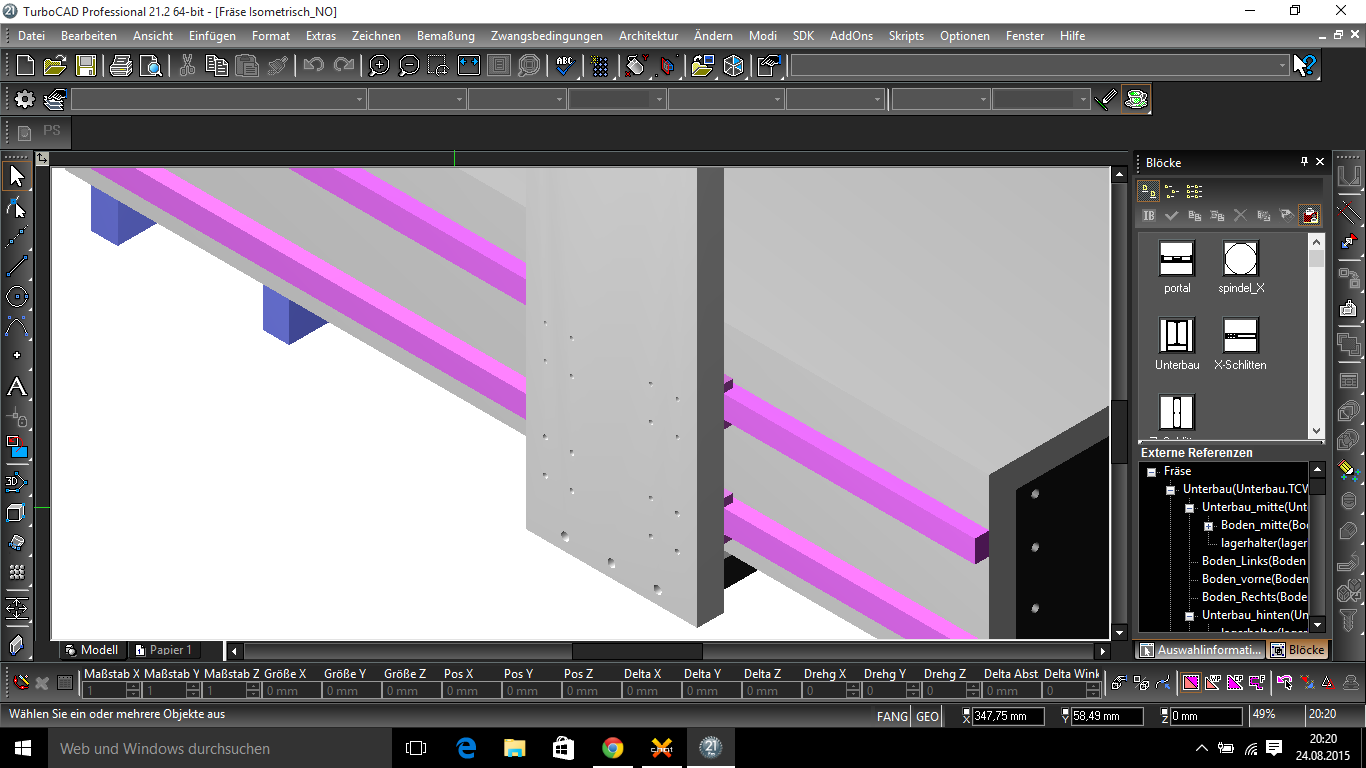Viewport: 1366px width, 768px height.
Task: Collapse the Unterbau_mitte tree node
Action: (1190, 507)
